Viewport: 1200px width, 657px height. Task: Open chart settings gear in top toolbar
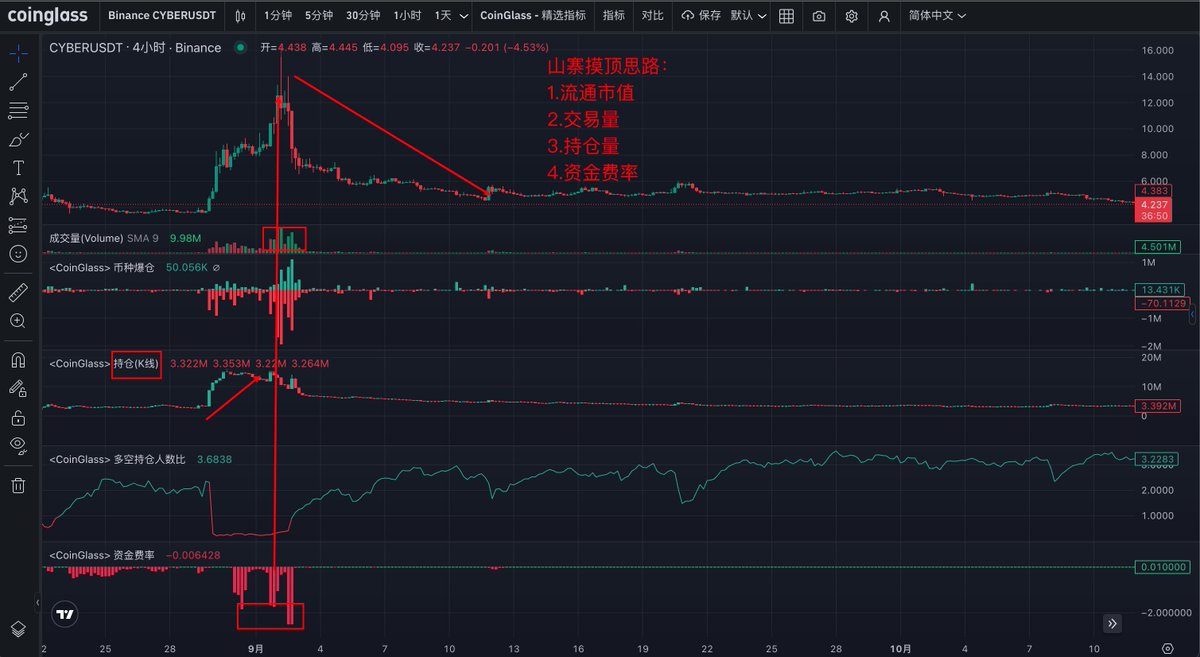point(851,16)
